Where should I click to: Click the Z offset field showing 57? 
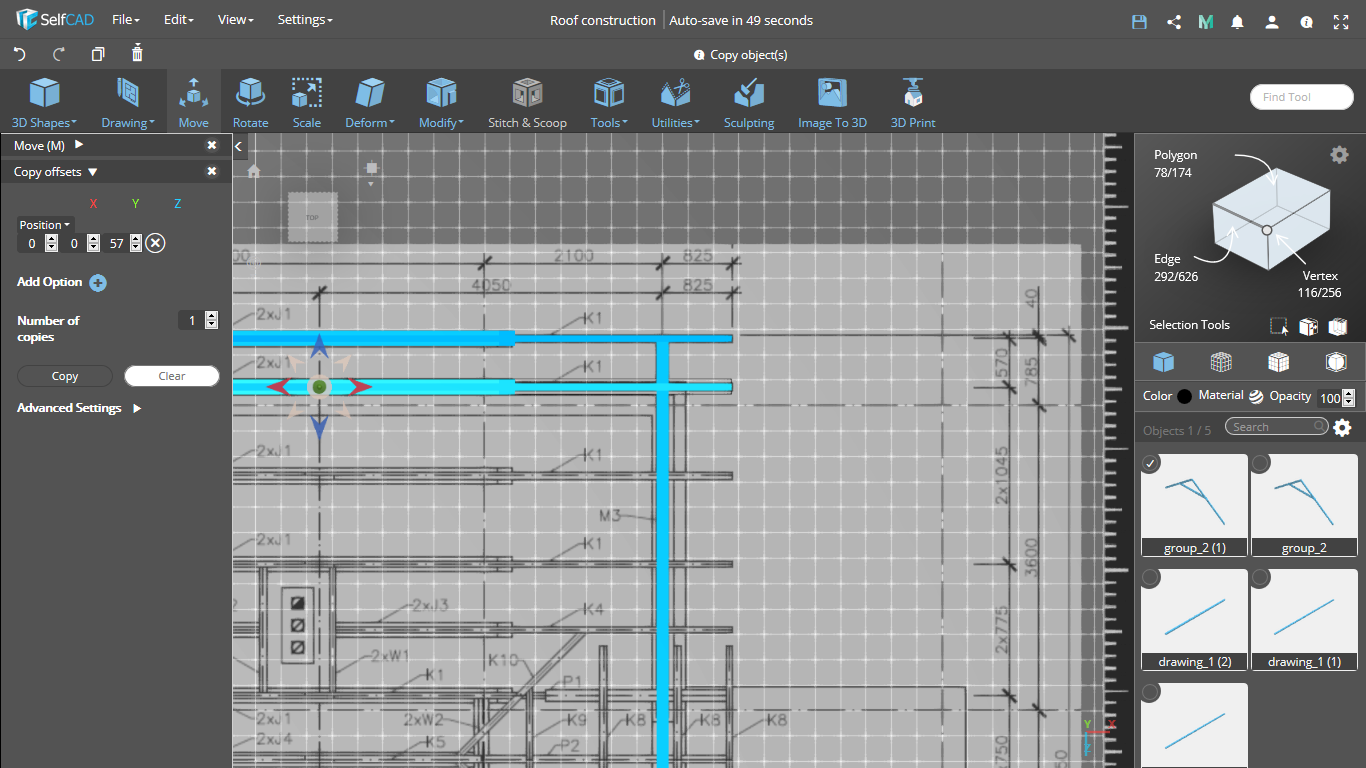(116, 243)
